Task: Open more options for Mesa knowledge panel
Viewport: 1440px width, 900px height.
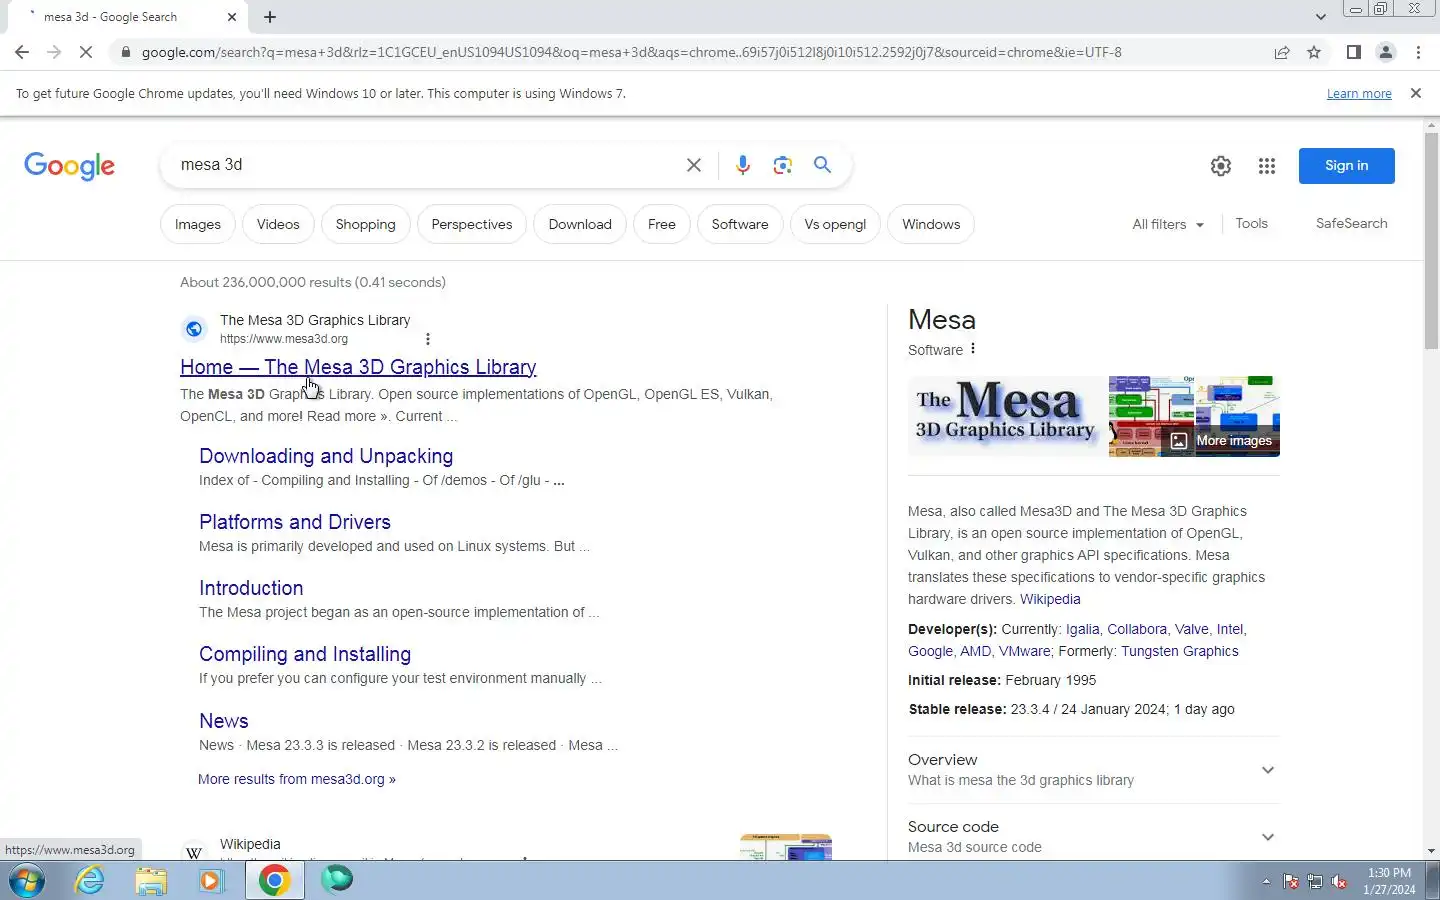Action: (x=973, y=349)
